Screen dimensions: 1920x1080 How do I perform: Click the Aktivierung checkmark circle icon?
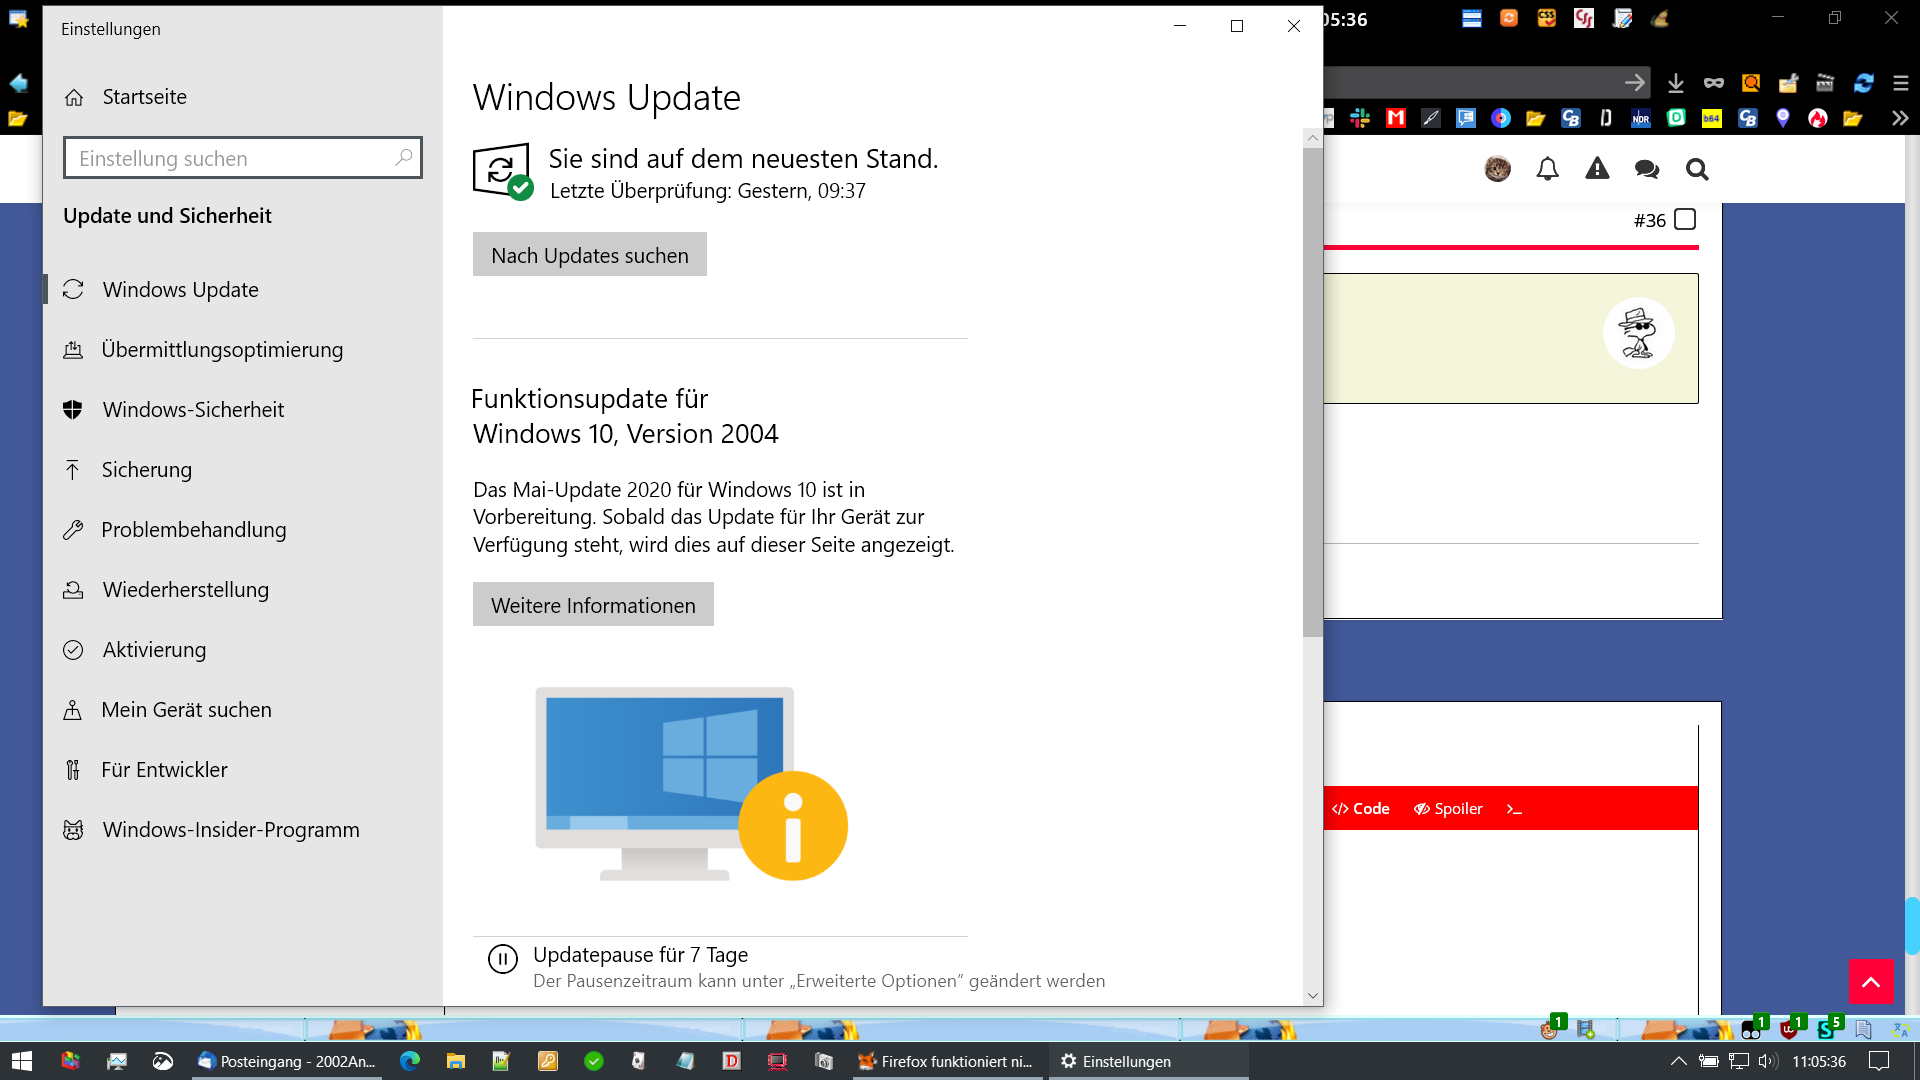73,650
